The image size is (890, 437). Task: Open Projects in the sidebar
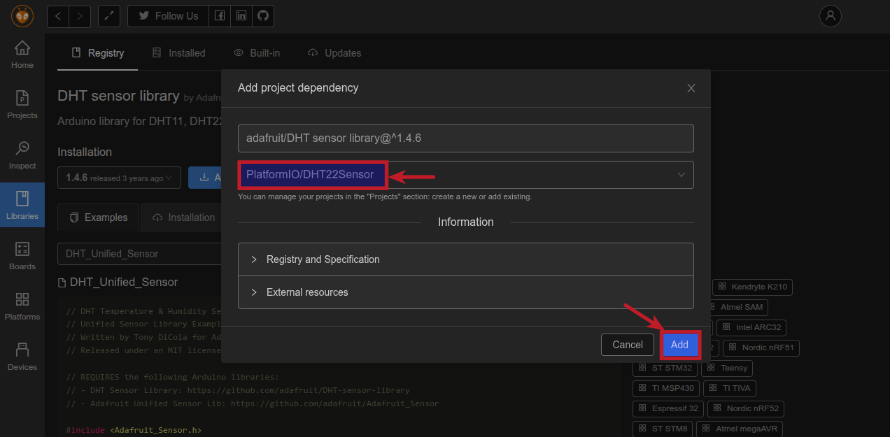tap(22, 103)
